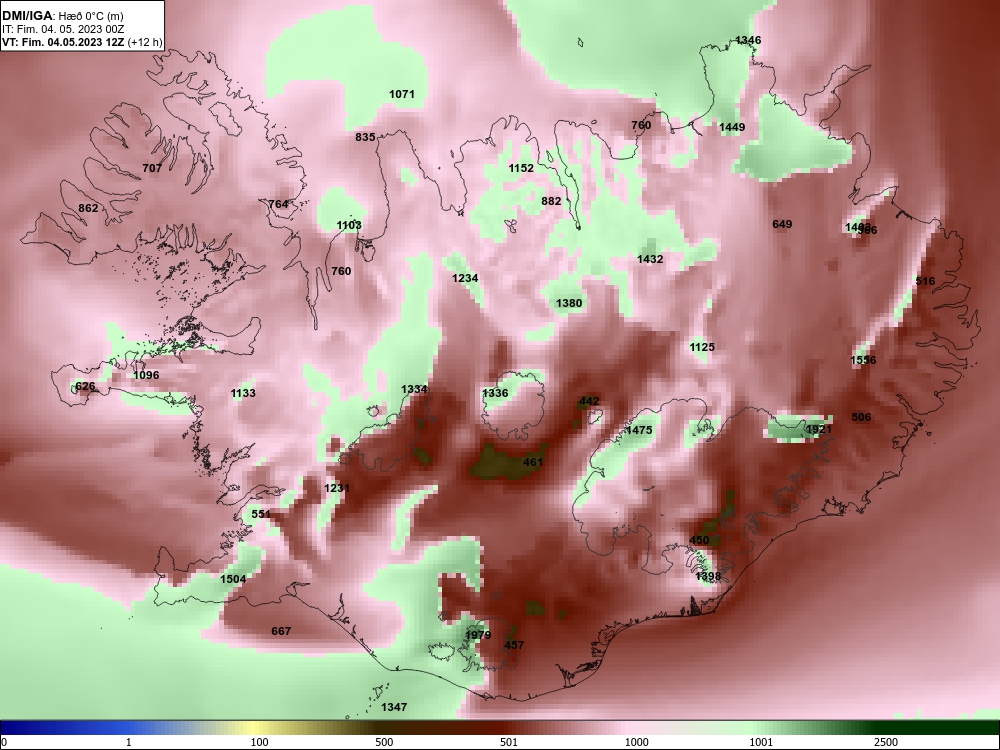Click the legend scale label 501
The width and height of the screenshot is (1000, 750).
coord(509,742)
